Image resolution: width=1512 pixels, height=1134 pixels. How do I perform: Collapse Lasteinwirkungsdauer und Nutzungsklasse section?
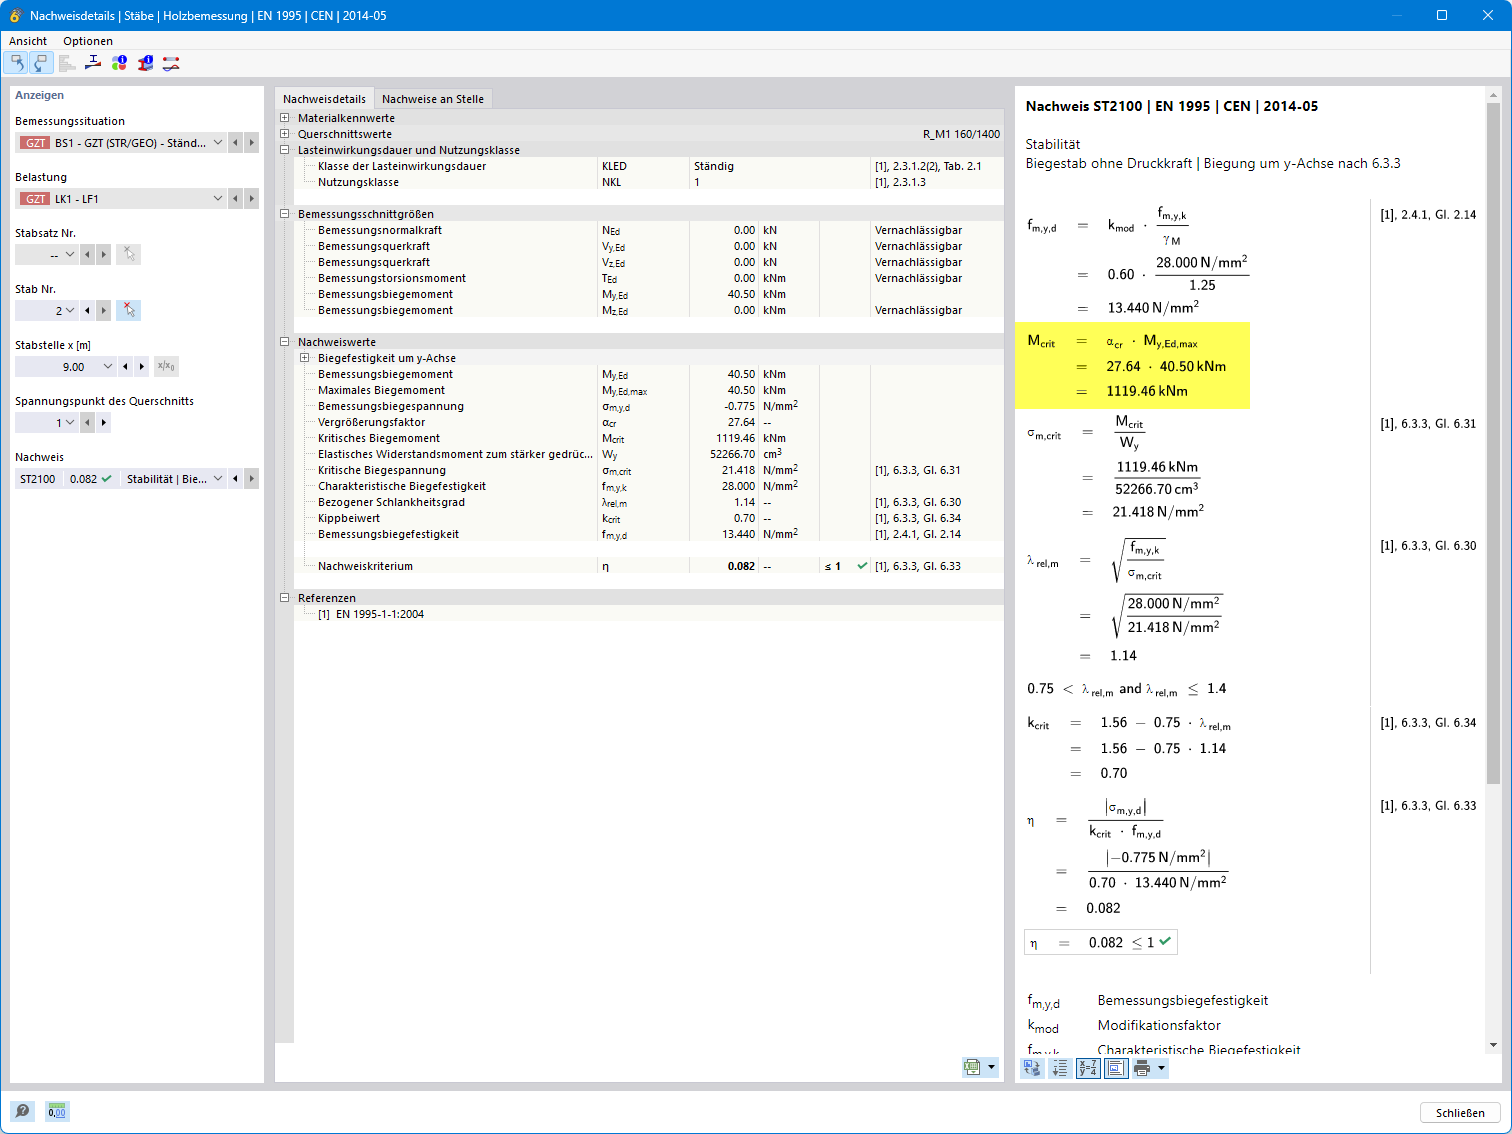[285, 150]
